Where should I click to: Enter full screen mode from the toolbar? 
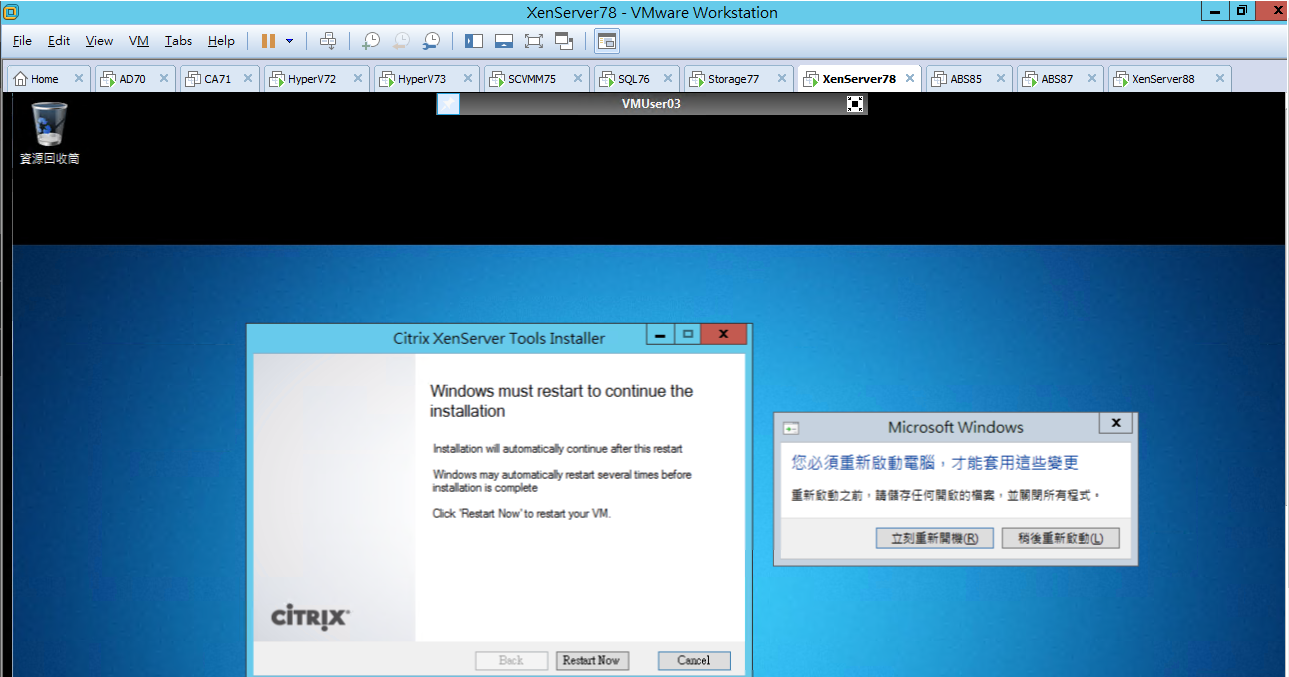click(534, 41)
